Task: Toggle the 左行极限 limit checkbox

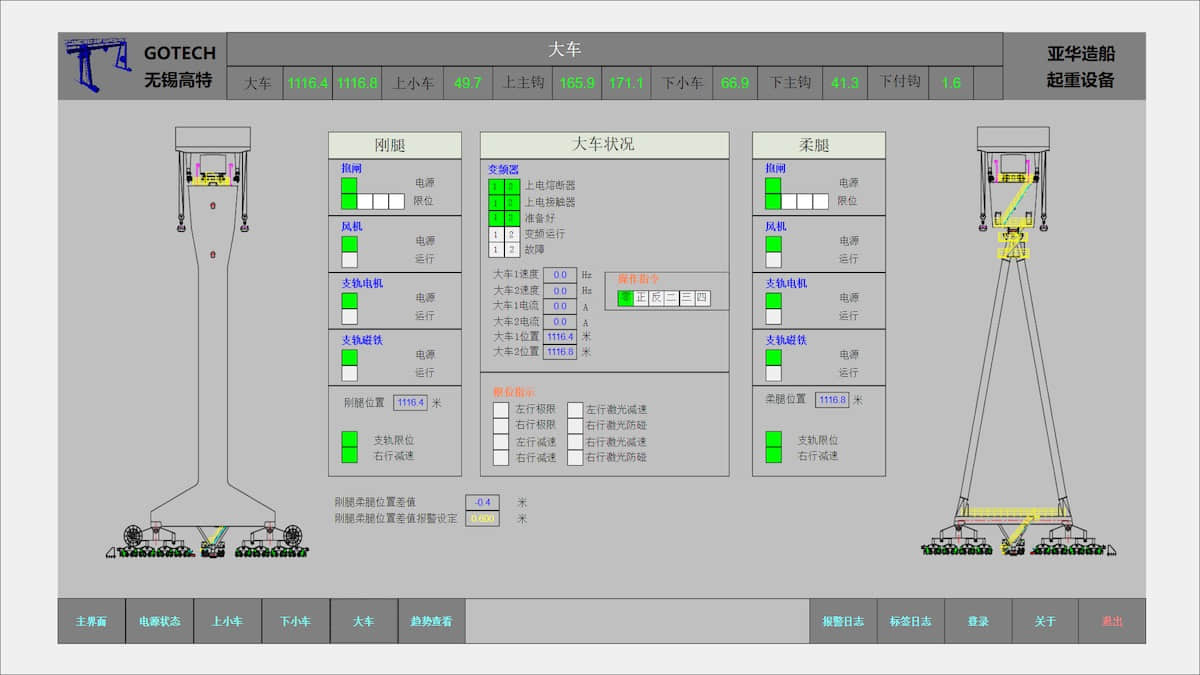Action: [501, 409]
